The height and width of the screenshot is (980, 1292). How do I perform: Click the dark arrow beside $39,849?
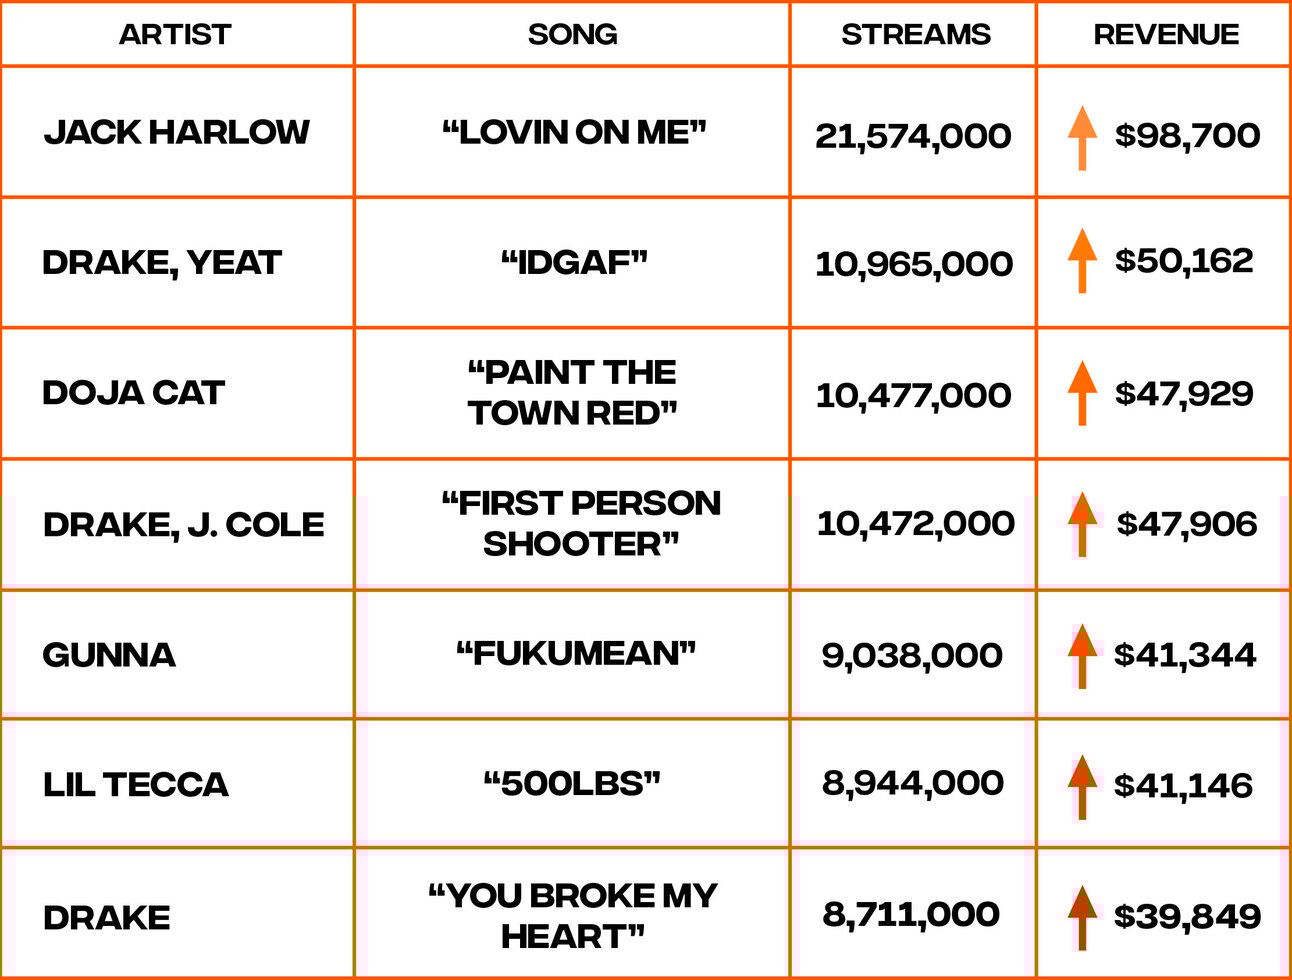[x=1082, y=917]
